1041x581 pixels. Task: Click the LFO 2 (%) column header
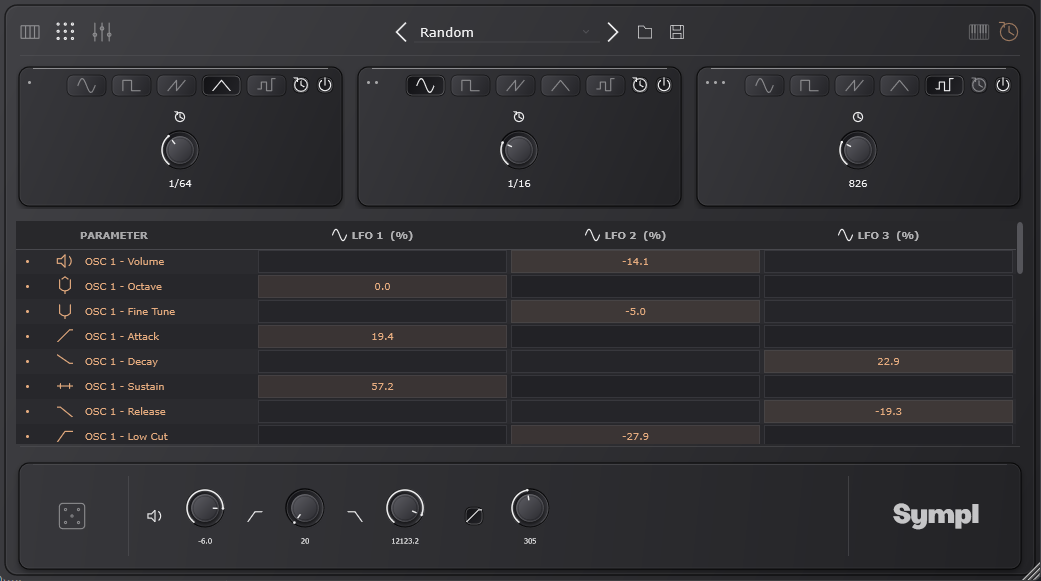pos(625,235)
